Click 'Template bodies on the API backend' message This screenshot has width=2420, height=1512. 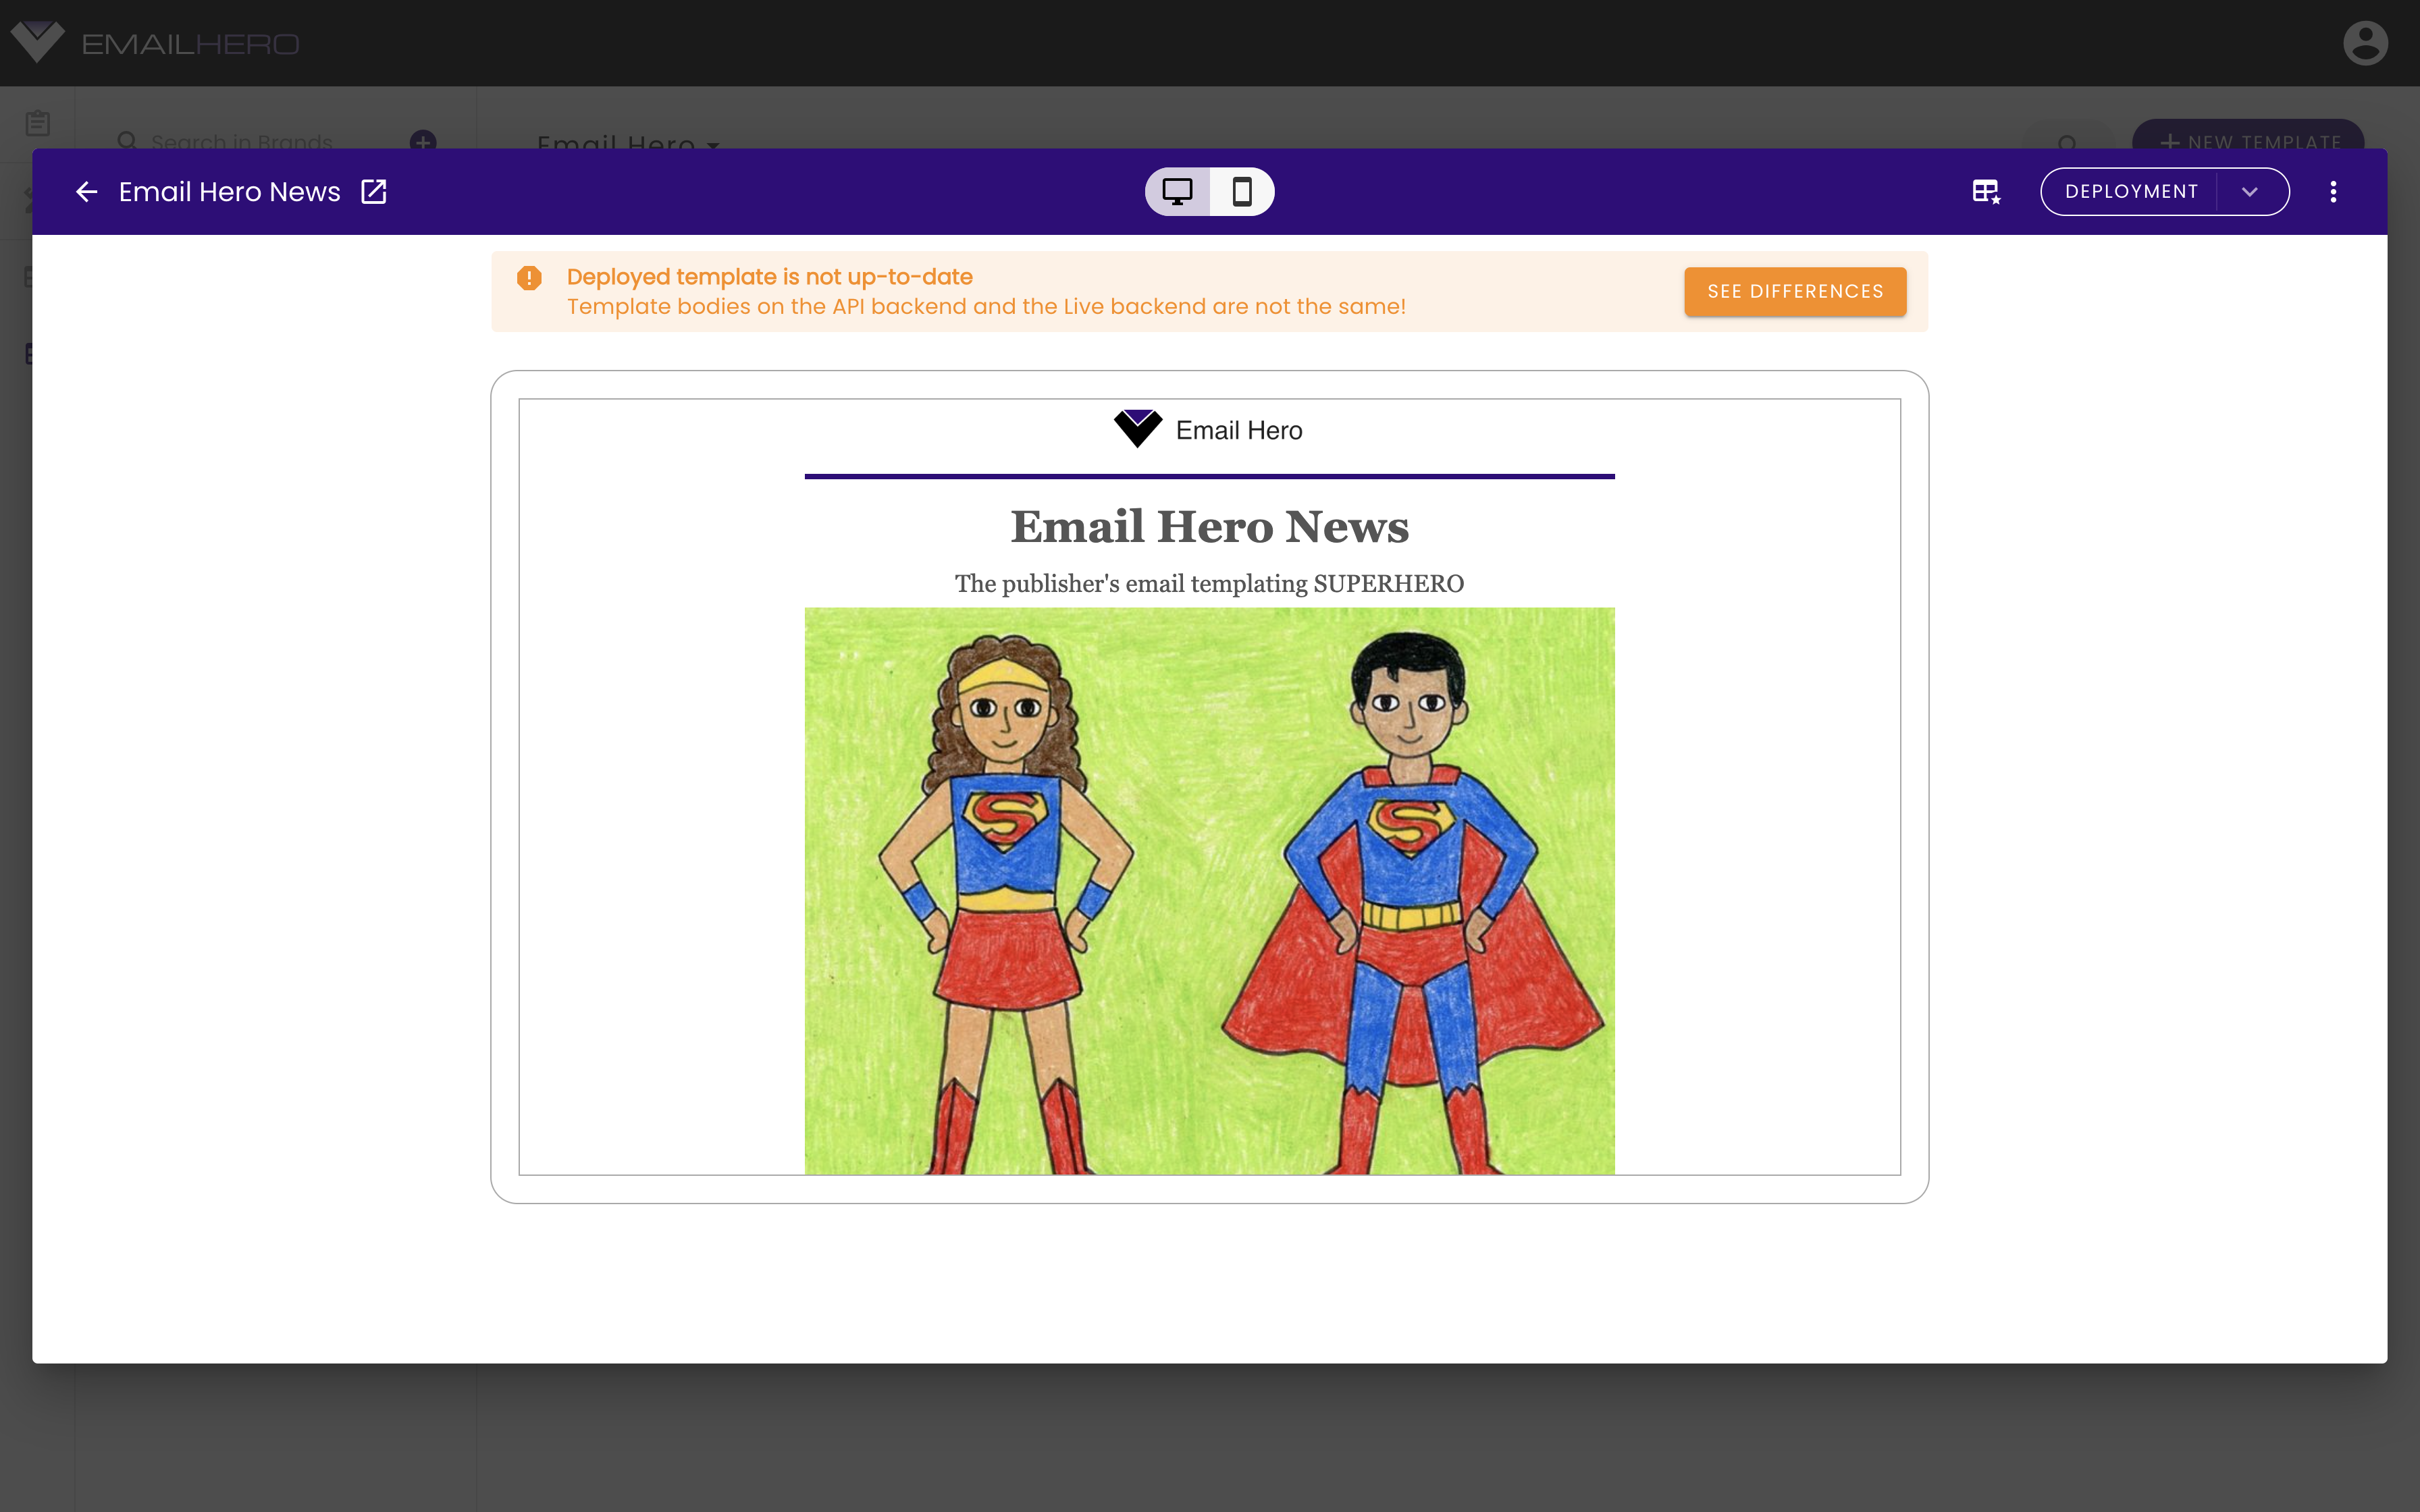tap(986, 306)
